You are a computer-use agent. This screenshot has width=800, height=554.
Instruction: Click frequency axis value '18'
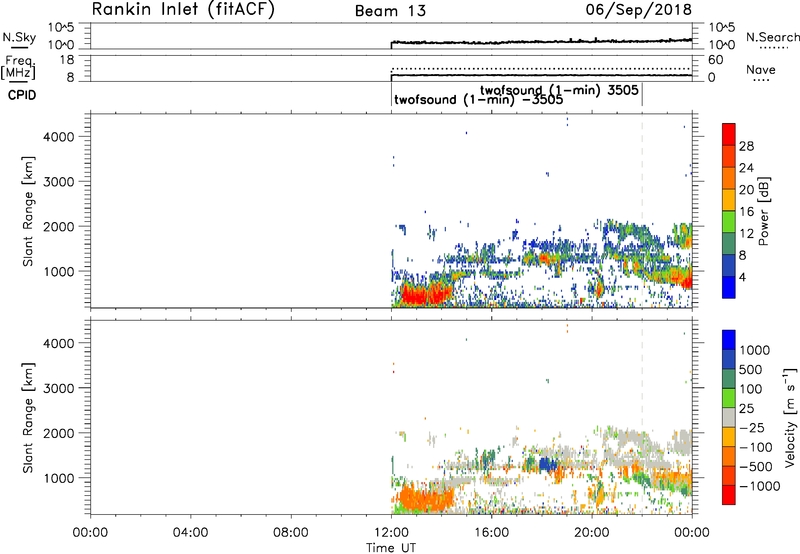pyautogui.click(x=68, y=60)
